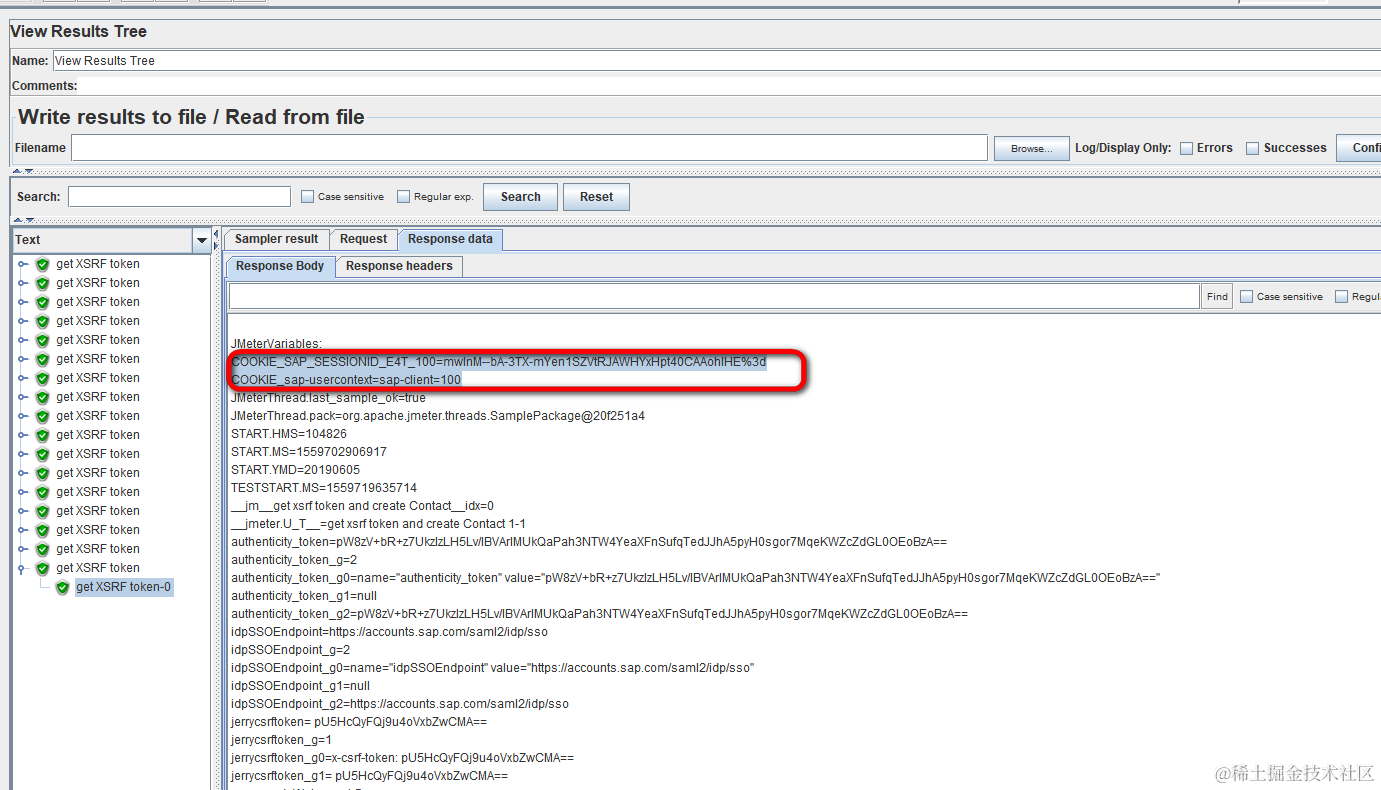This screenshot has width=1381, height=790.
Task: Click the idpSSOEndpoint_g1=null line
Action: click(x=300, y=686)
